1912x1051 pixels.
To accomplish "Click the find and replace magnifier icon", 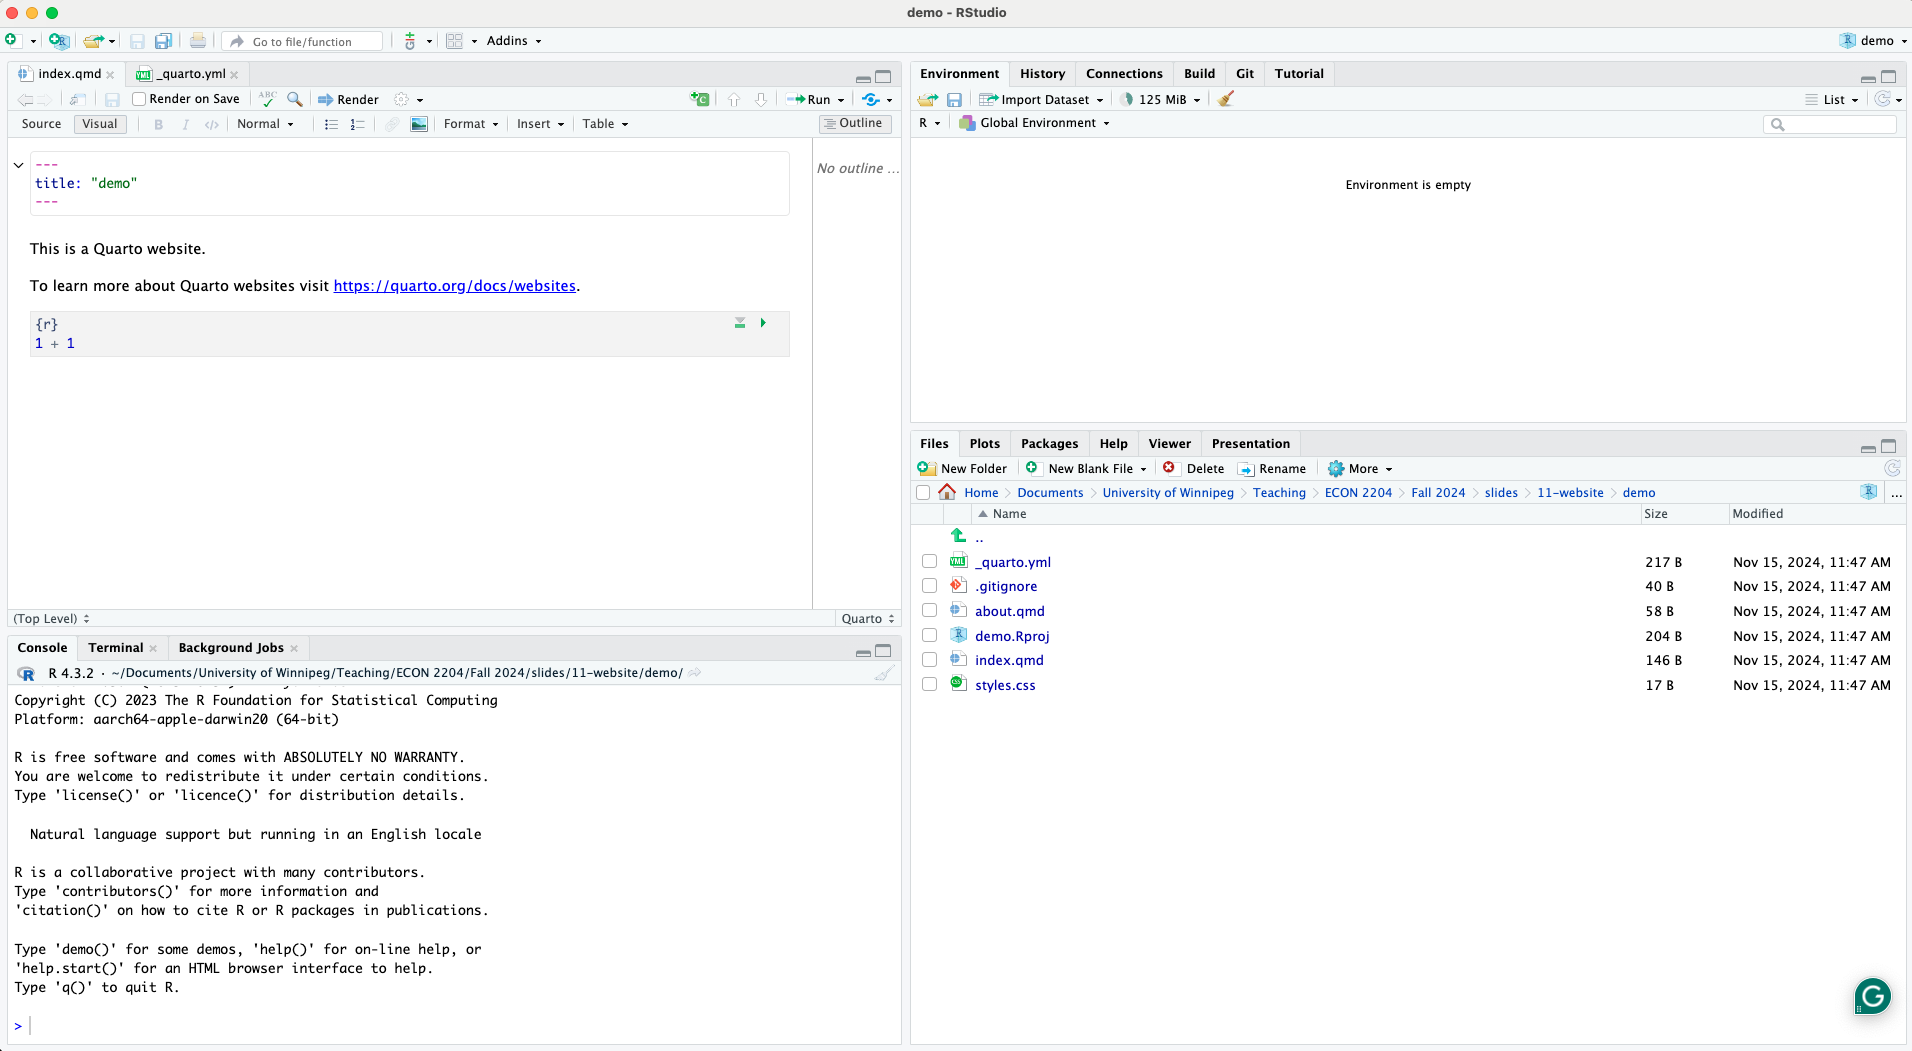I will point(295,99).
